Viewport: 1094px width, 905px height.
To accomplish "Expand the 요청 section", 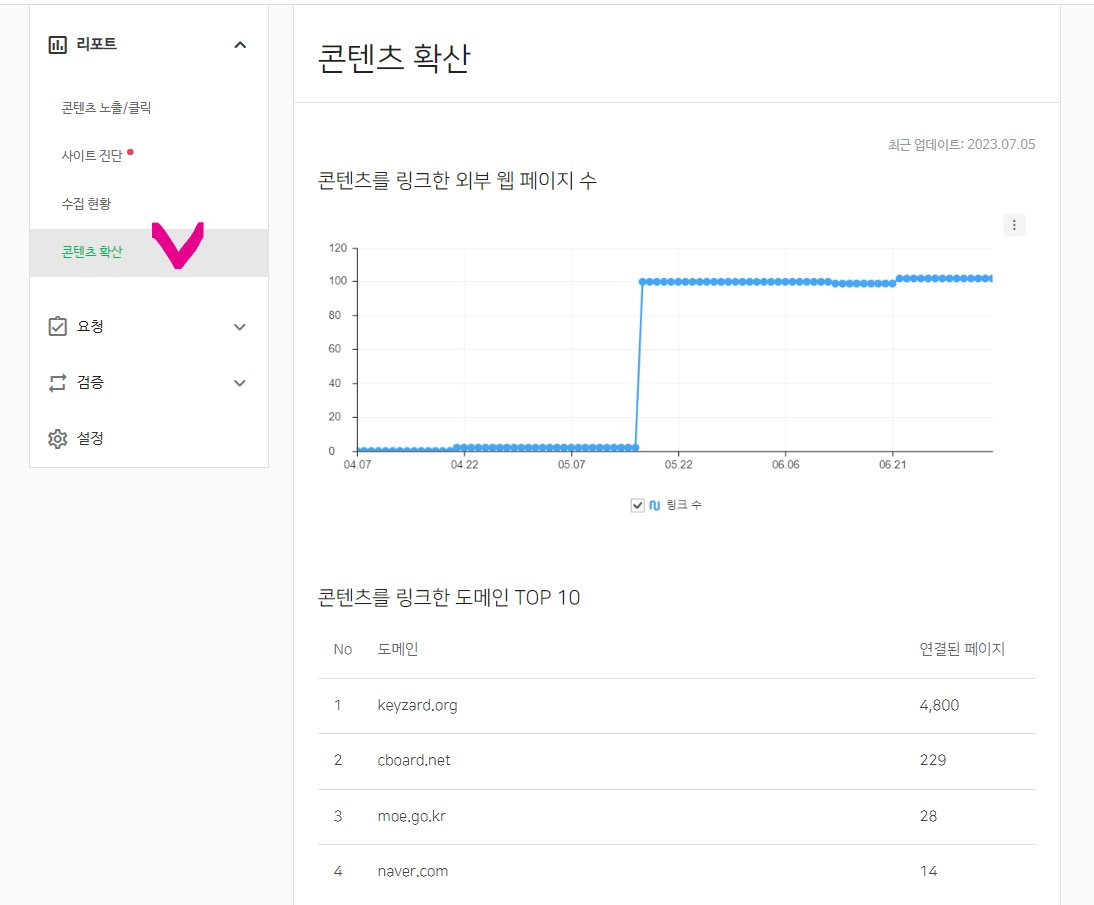I will click(238, 326).
